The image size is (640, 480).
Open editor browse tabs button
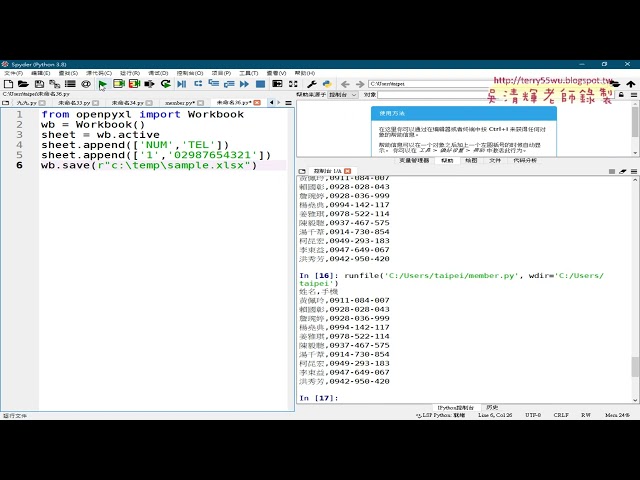[x=5, y=103]
